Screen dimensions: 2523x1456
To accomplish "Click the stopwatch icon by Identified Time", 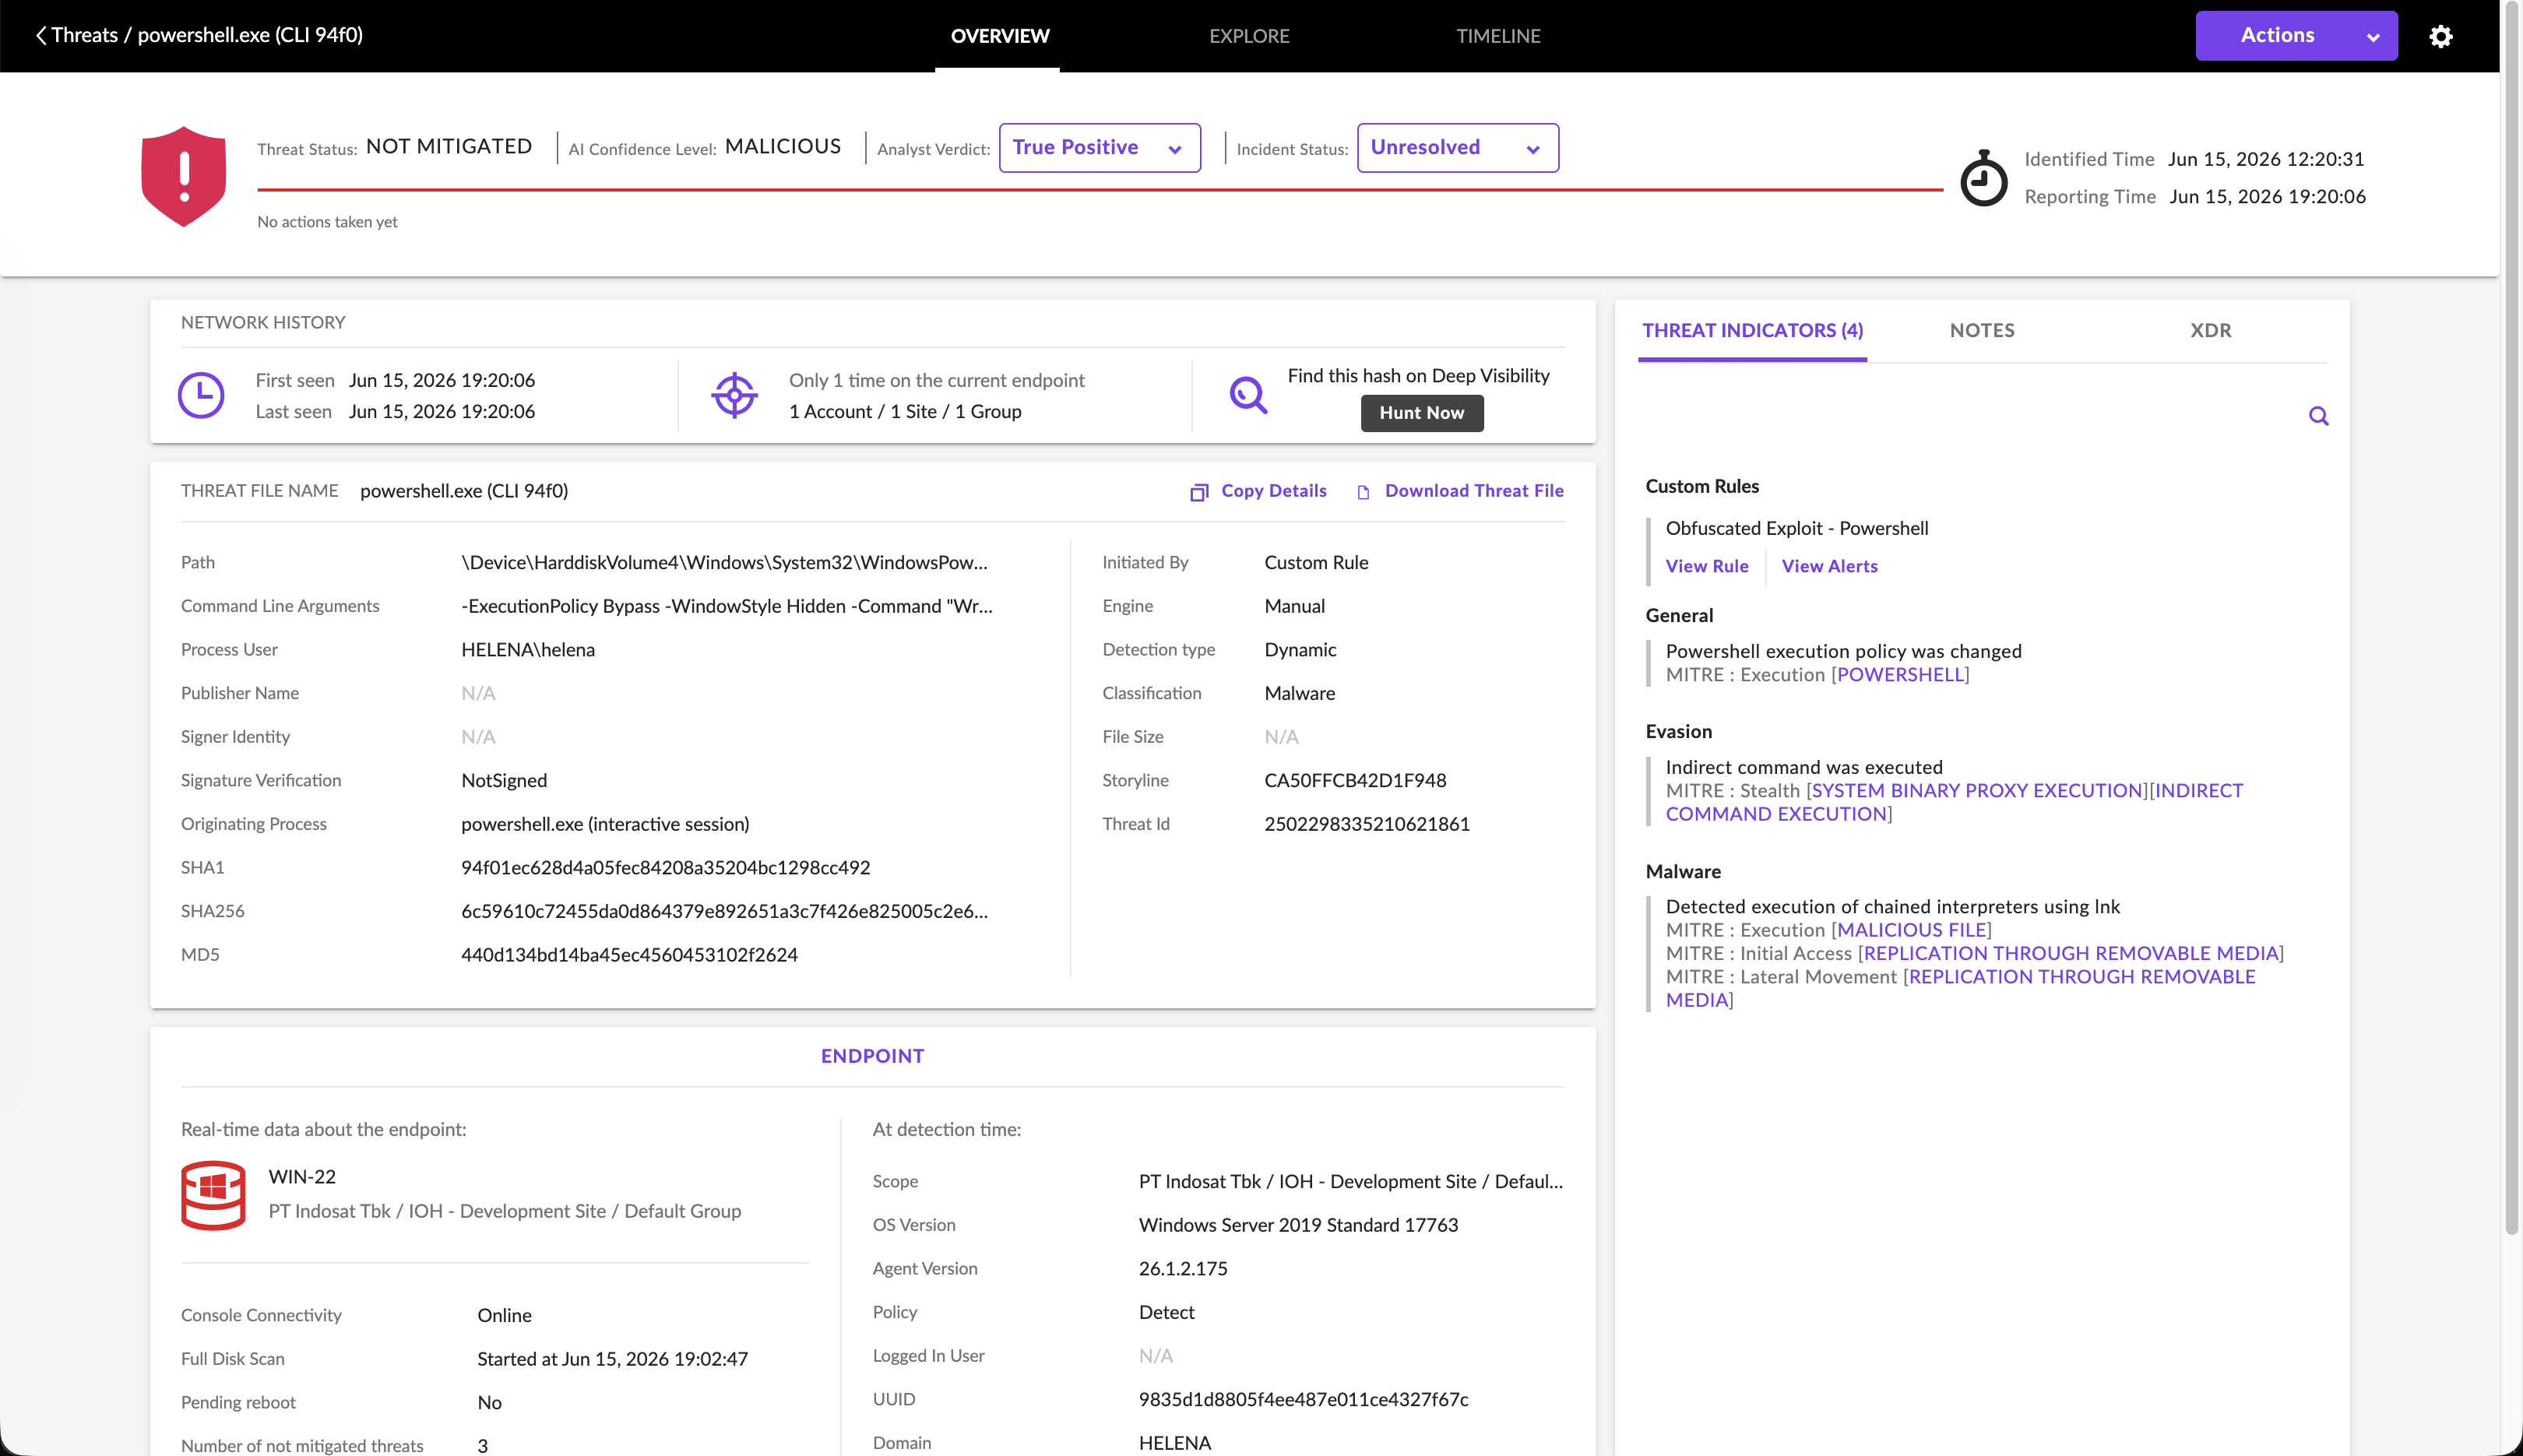I will tap(1984, 178).
